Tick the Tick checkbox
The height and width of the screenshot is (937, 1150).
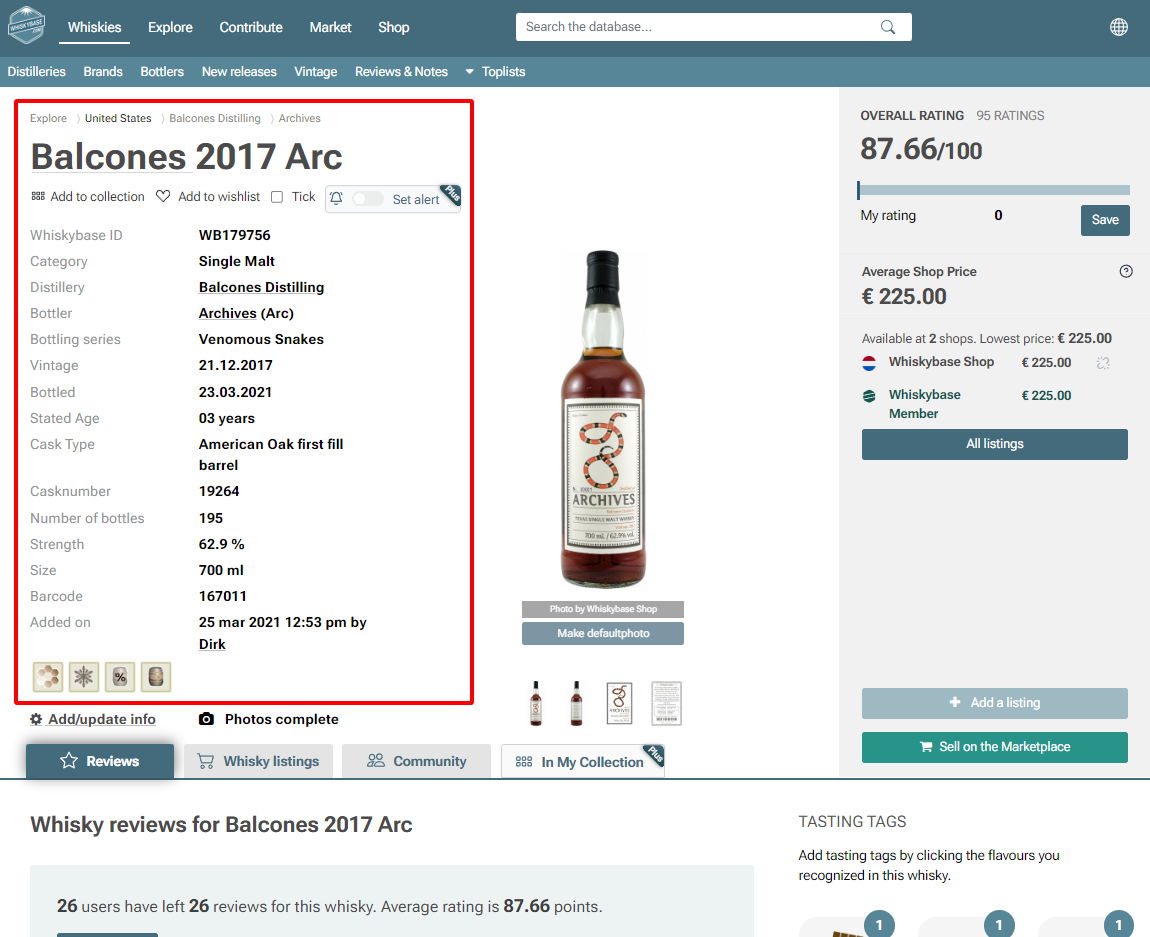click(276, 196)
